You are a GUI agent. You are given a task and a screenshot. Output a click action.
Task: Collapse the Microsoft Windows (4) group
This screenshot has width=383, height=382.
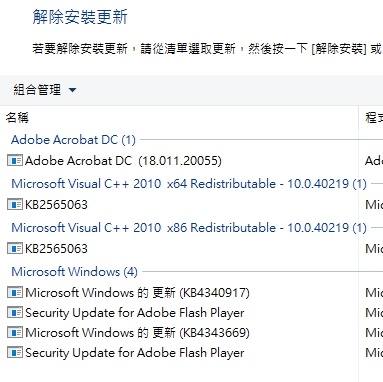pyautogui.click(x=74, y=272)
